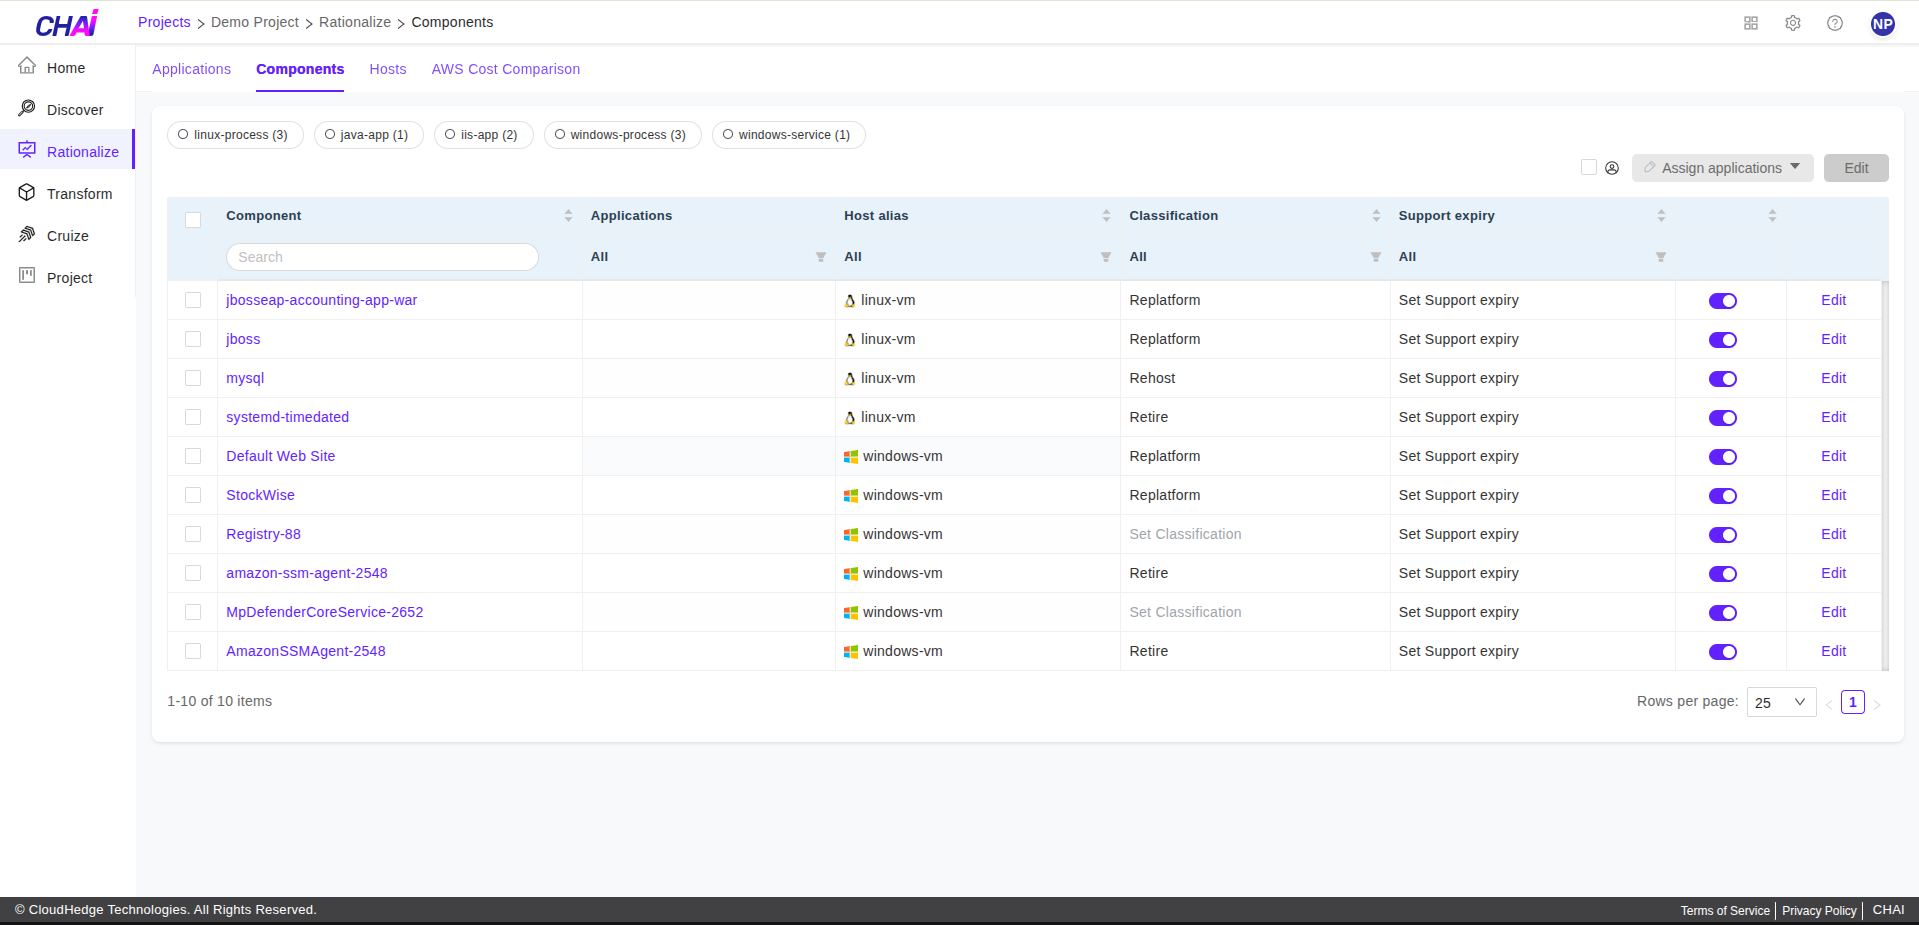The image size is (1919, 925).
Task: Switch to the Hosts tab
Action: point(387,69)
